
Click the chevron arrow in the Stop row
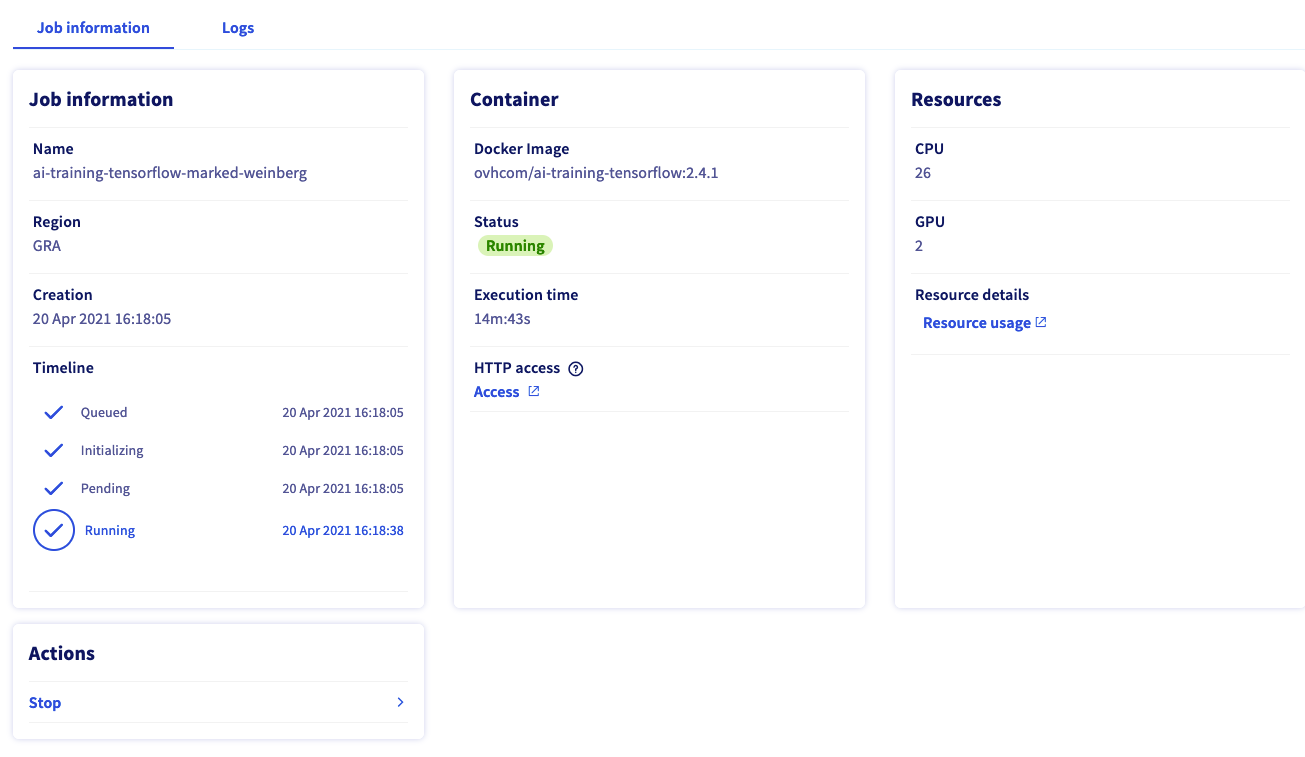click(400, 702)
